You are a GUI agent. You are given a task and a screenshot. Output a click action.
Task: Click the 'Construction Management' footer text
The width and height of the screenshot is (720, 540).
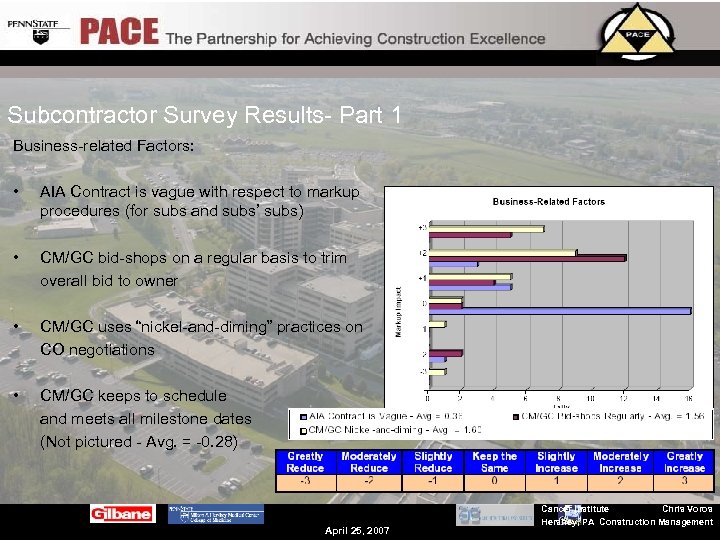point(656,522)
